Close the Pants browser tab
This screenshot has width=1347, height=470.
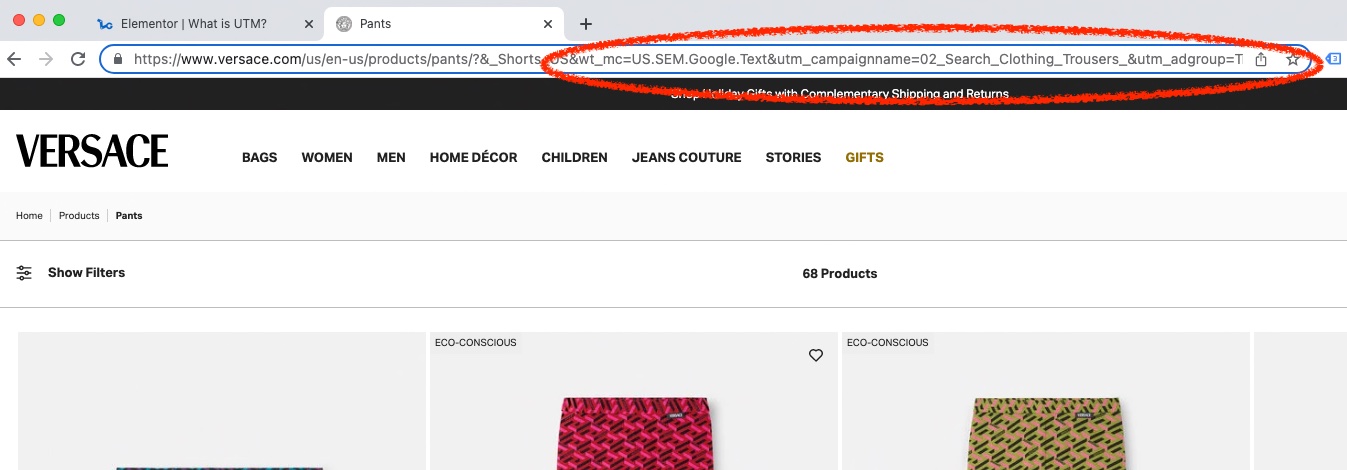pyautogui.click(x=547, y=24)
